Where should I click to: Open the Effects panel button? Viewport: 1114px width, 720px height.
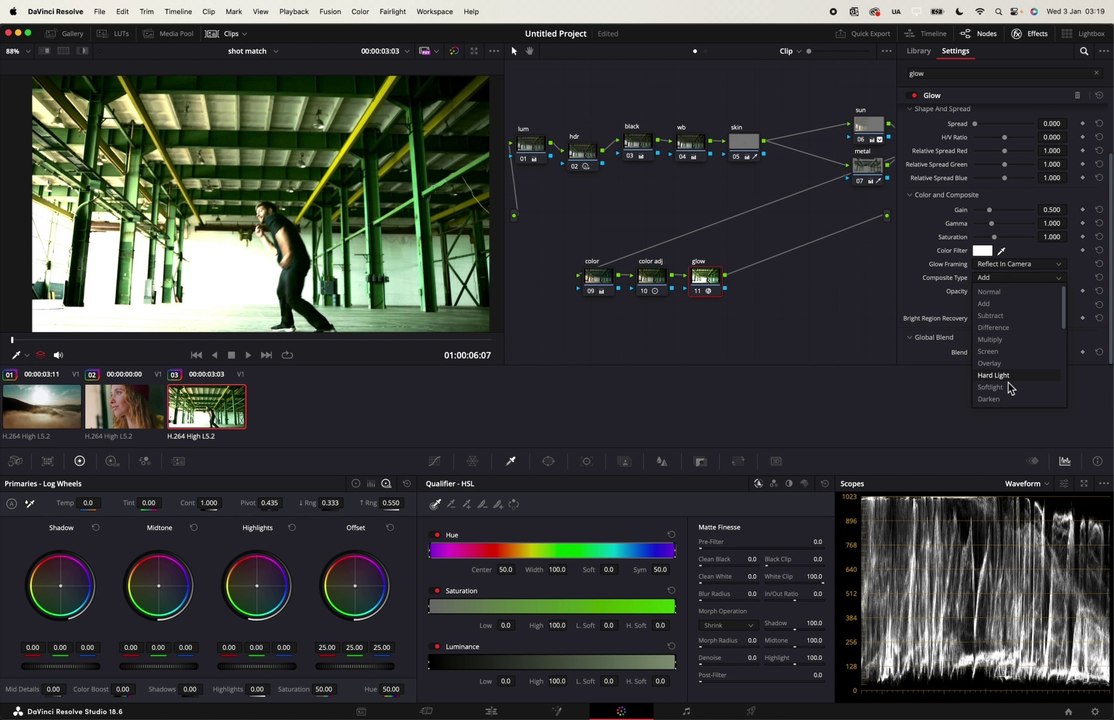1029,33
